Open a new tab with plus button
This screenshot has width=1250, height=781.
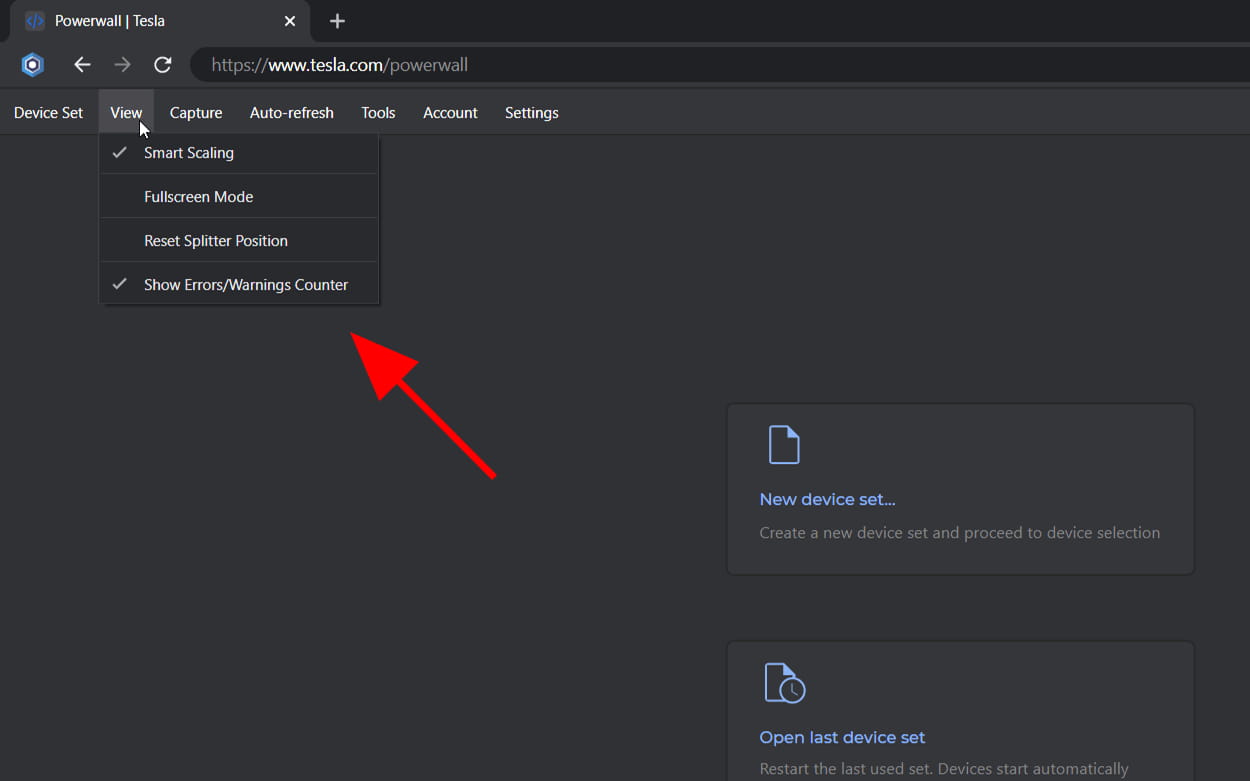[337, 21]
